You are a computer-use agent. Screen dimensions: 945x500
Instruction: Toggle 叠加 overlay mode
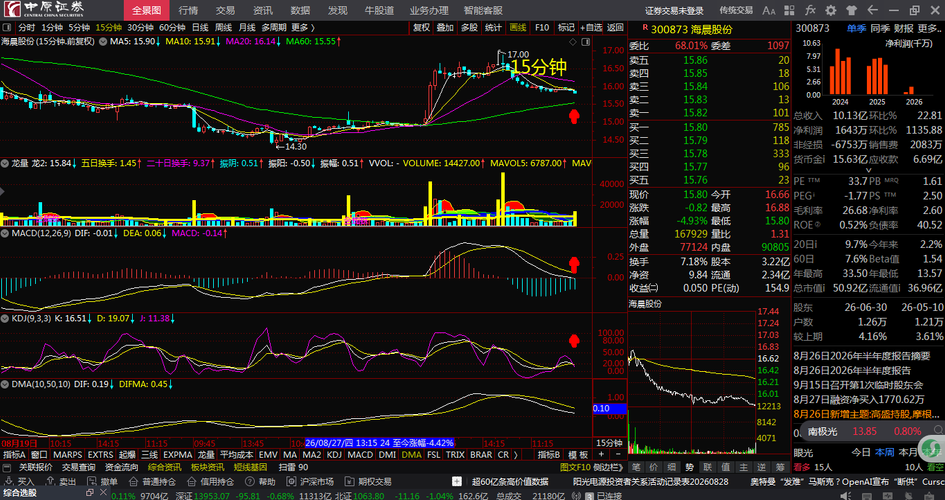coord(445,28)
